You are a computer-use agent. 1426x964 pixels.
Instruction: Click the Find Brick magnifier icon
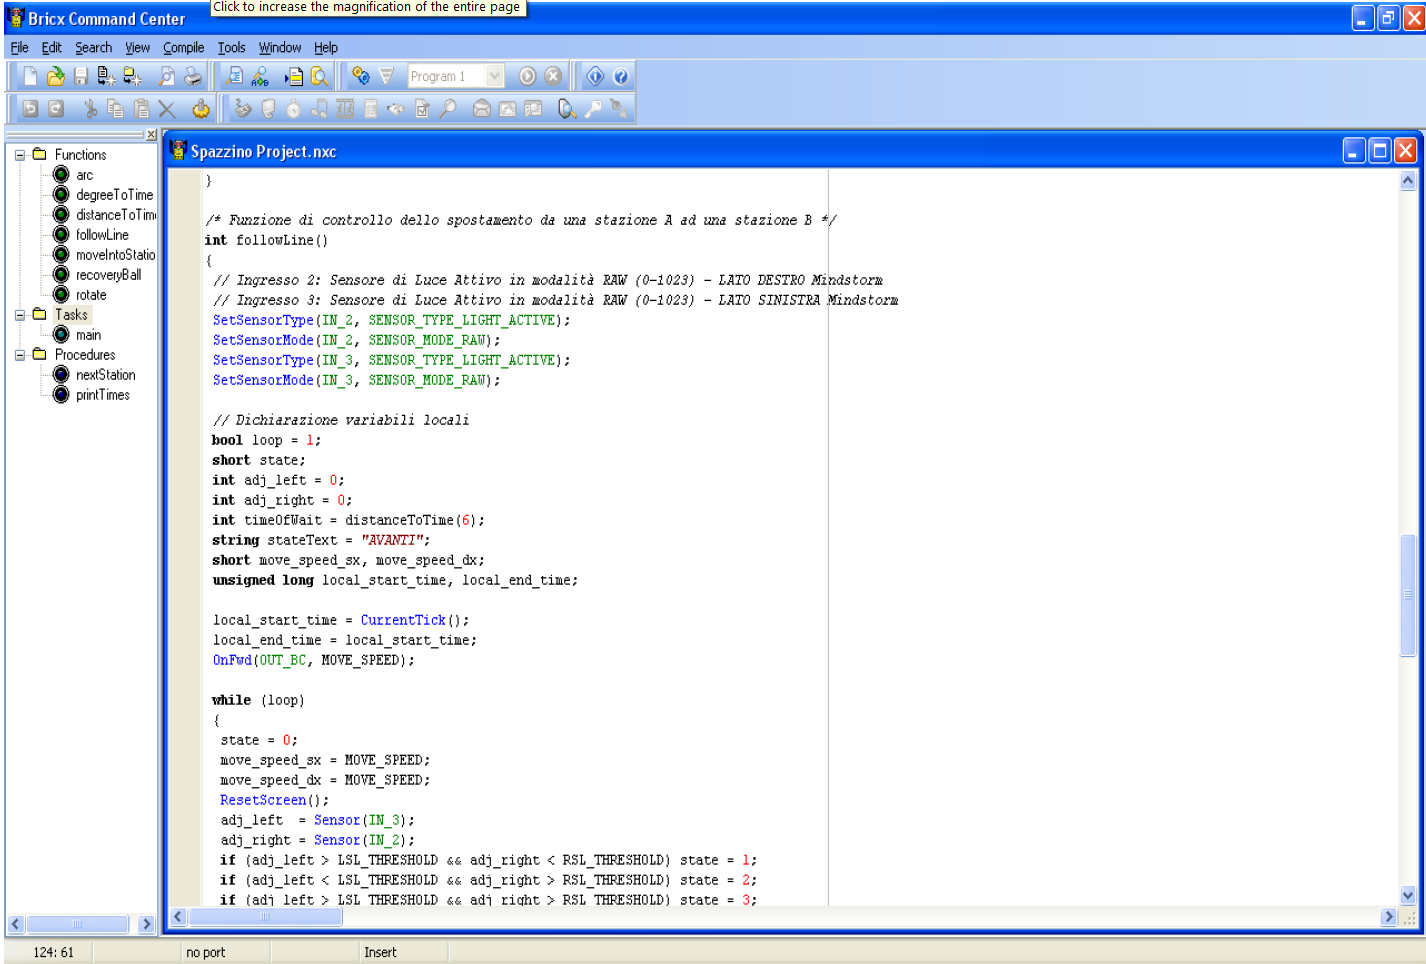[x=567, y=109]
